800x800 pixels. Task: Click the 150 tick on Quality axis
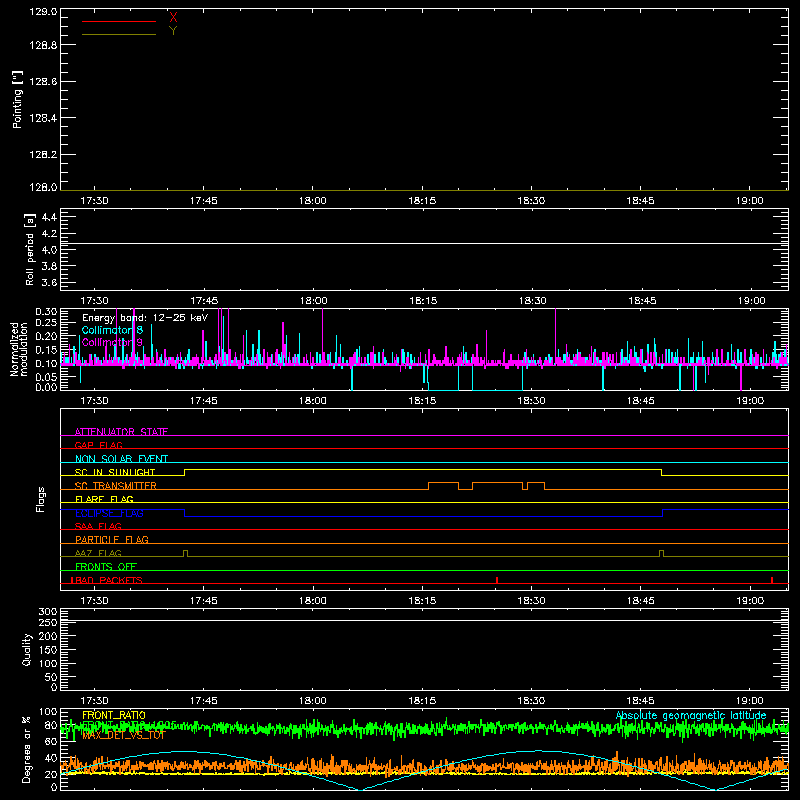pyautogui.click(x=48, y=650)
